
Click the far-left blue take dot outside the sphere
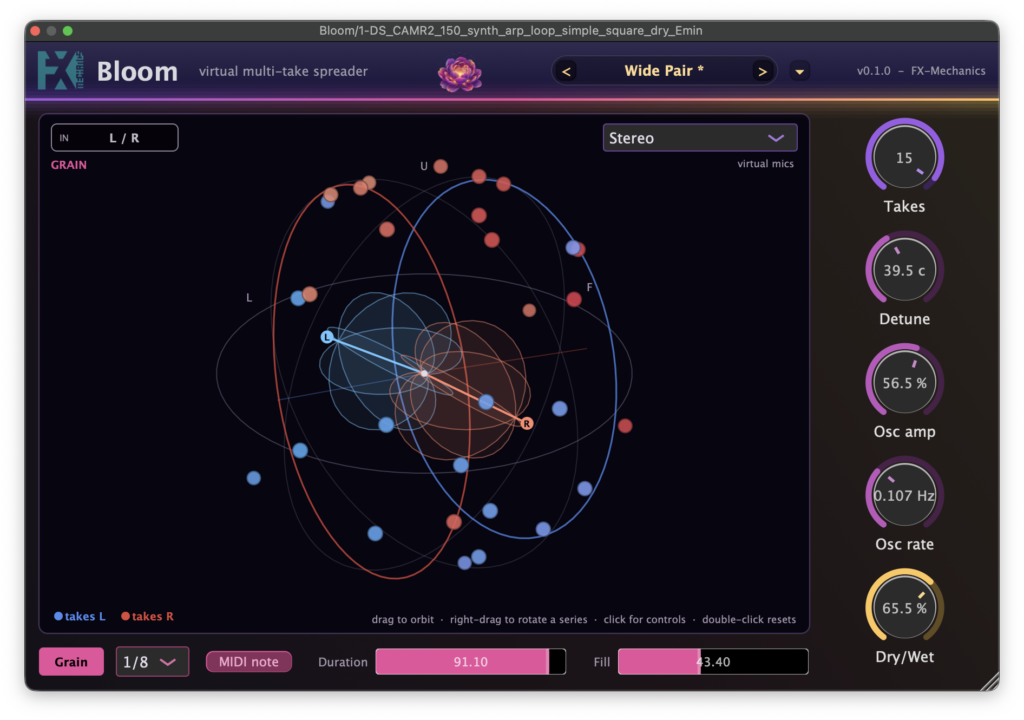(x=253, y=478)
